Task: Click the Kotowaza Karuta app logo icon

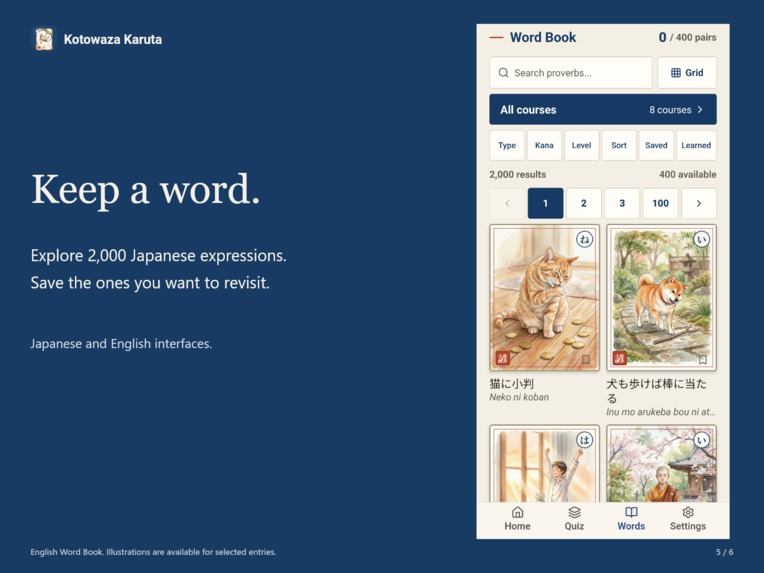Action: point(44,39)
